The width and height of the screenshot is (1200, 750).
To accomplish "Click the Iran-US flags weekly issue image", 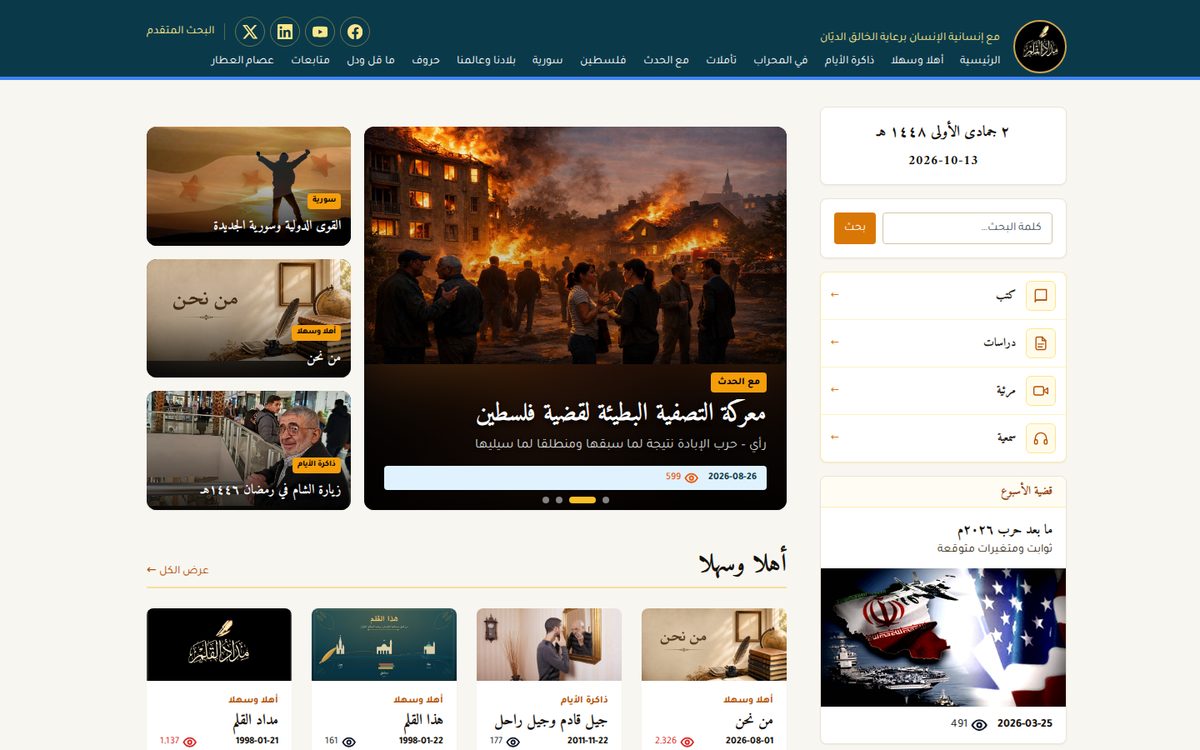I will point(943,638).
